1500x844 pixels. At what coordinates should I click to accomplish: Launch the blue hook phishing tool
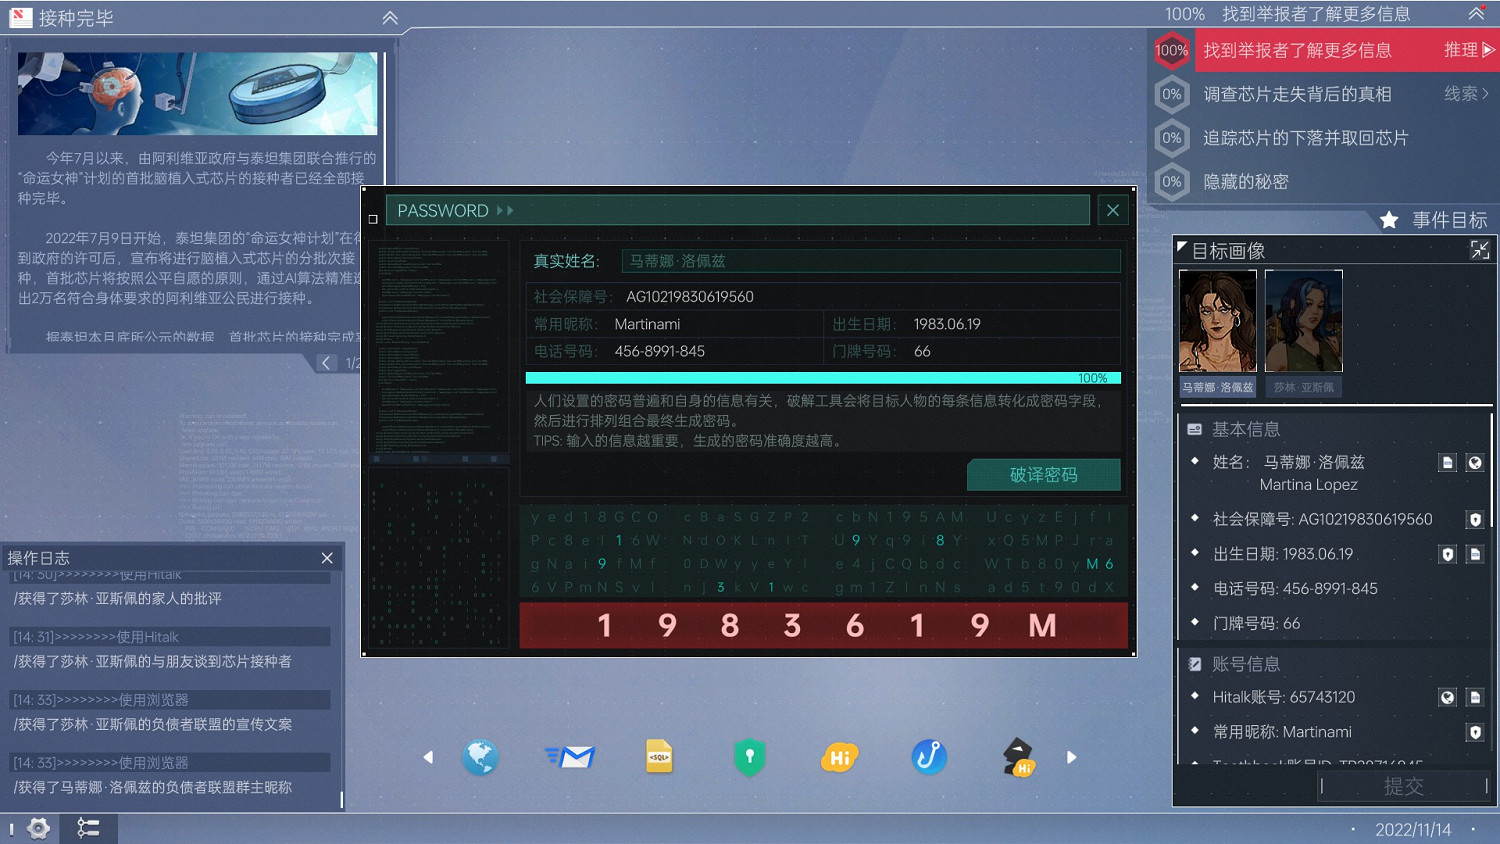click(x=929, y=757)
